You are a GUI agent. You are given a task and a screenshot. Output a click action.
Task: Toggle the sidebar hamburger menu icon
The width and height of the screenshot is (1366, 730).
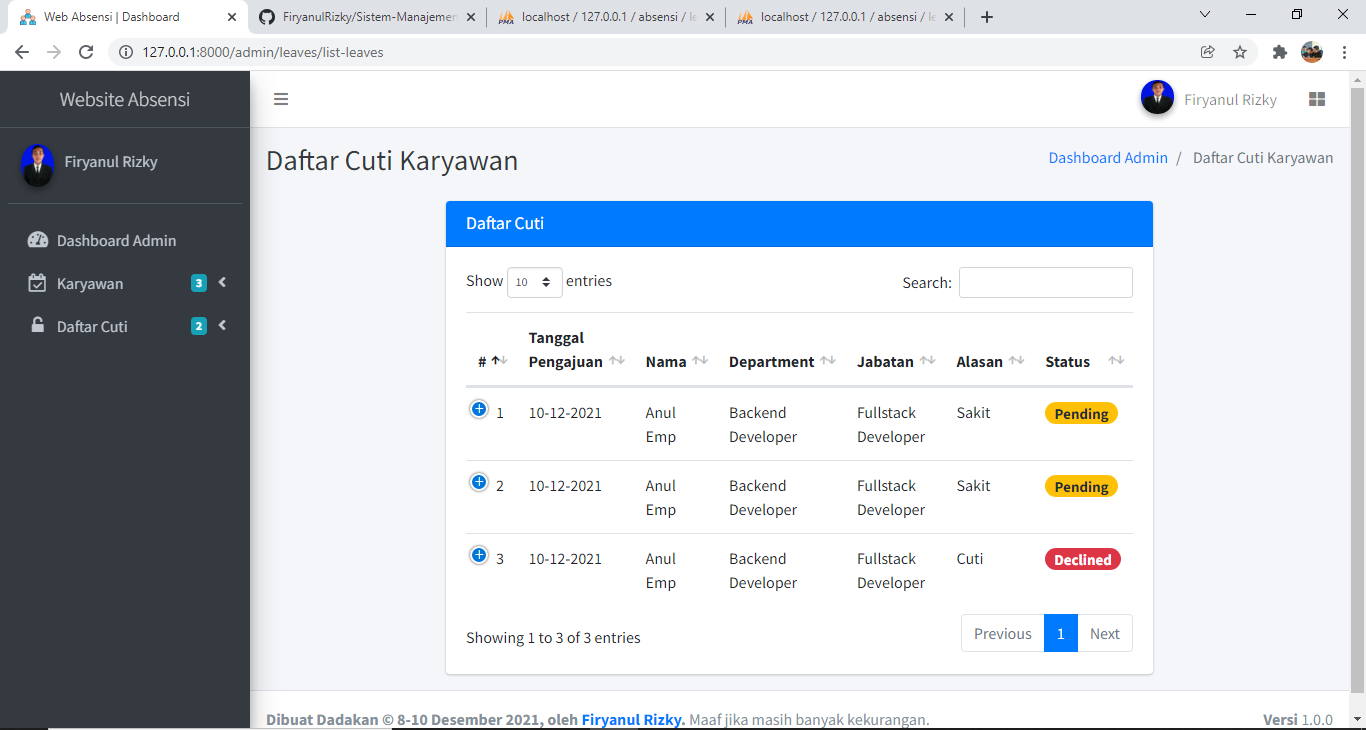pos(281,99)
